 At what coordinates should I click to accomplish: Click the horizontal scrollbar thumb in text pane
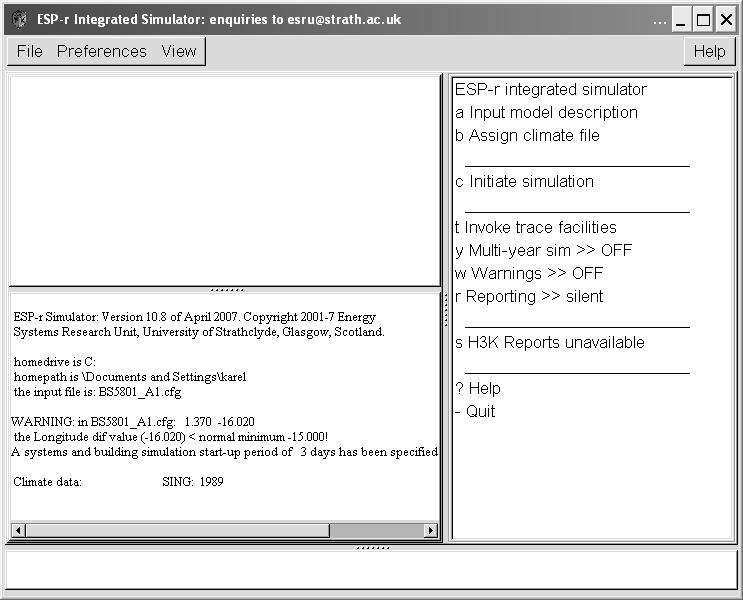tap(177, 530)
